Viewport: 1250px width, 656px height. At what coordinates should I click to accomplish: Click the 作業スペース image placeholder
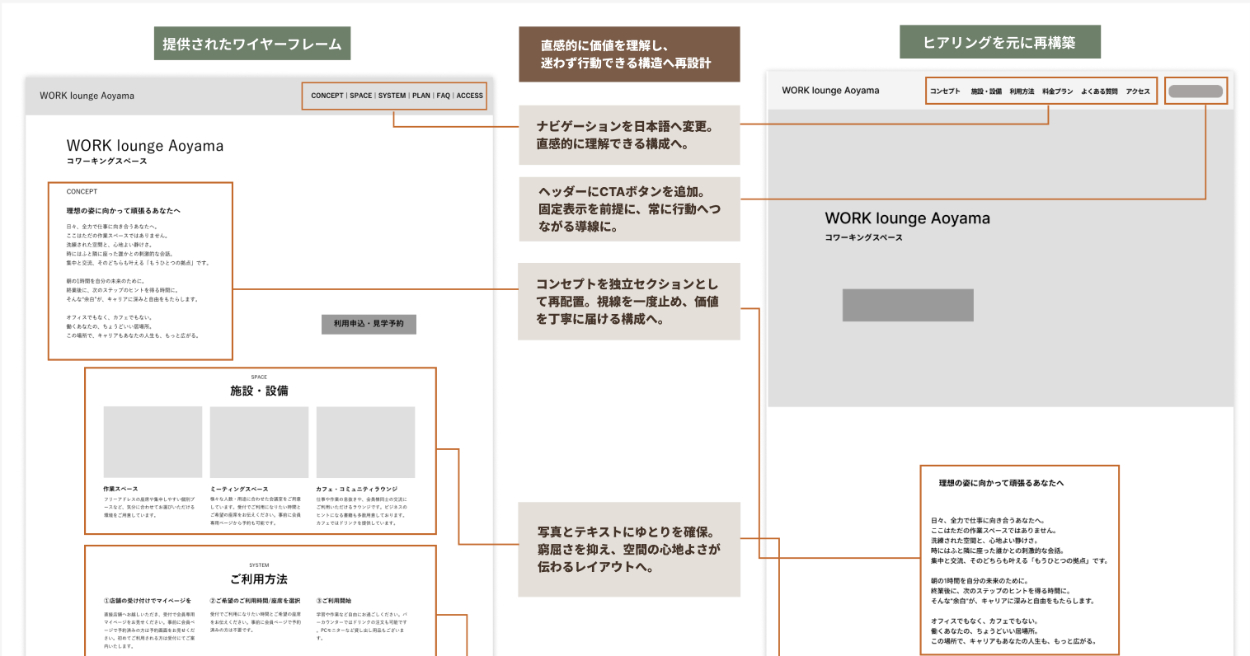pos(153,442)
